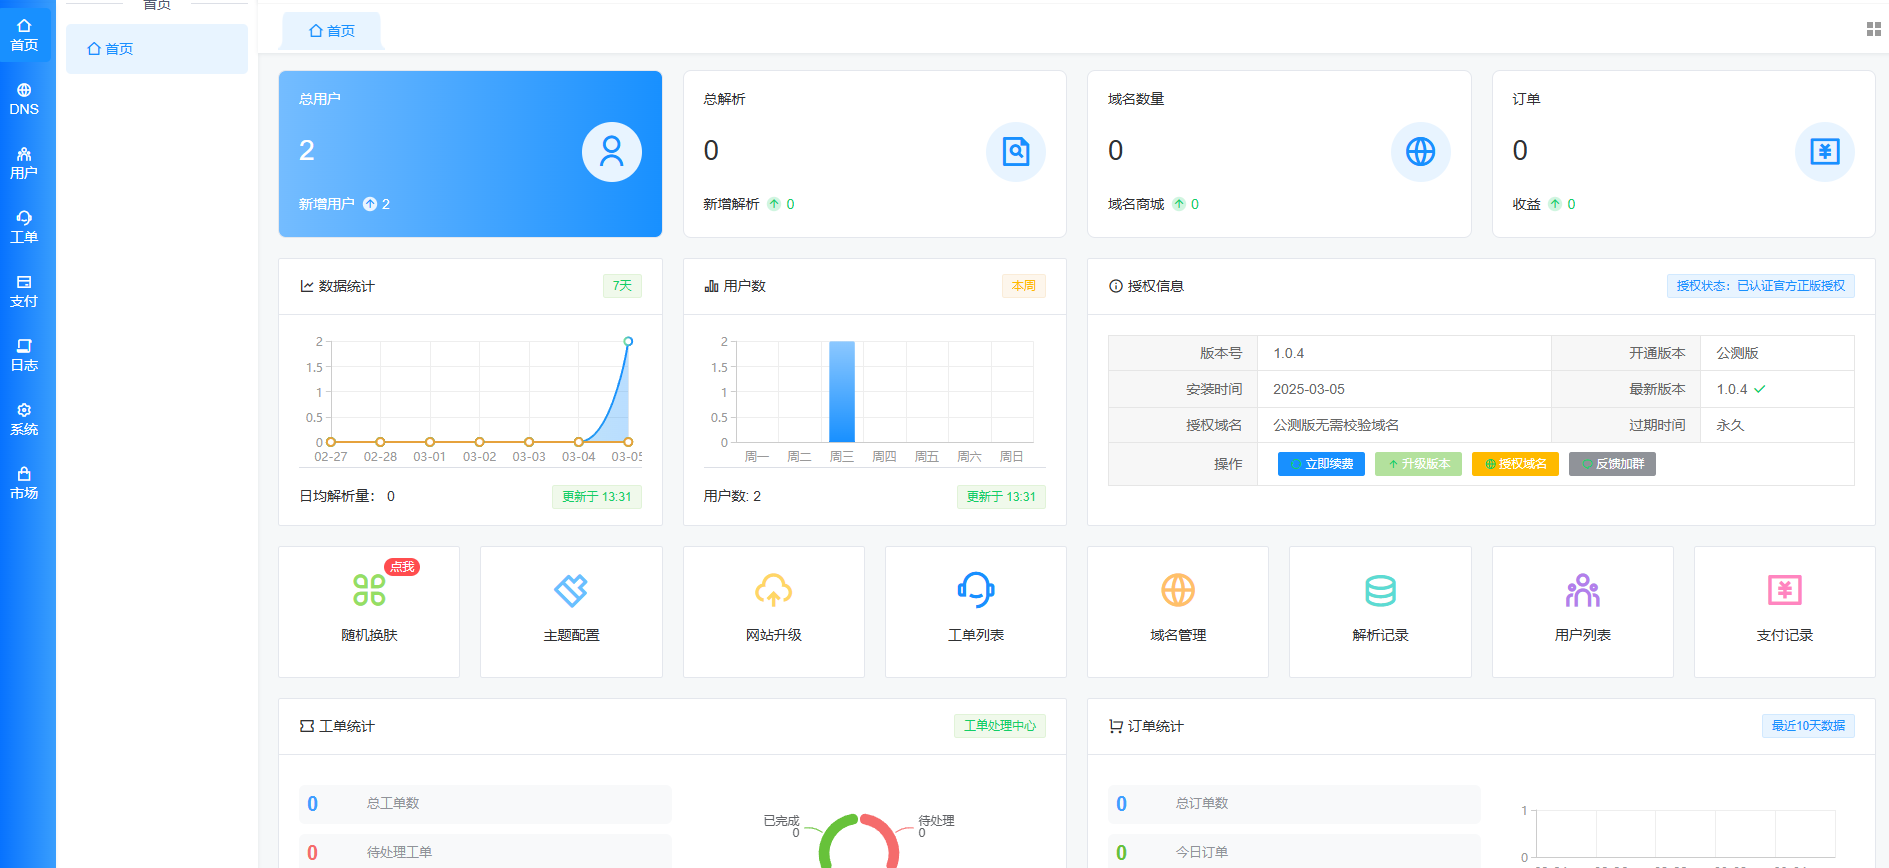
Task: Click the search-document icon in 总解析 card
Action: point(1016,152)
